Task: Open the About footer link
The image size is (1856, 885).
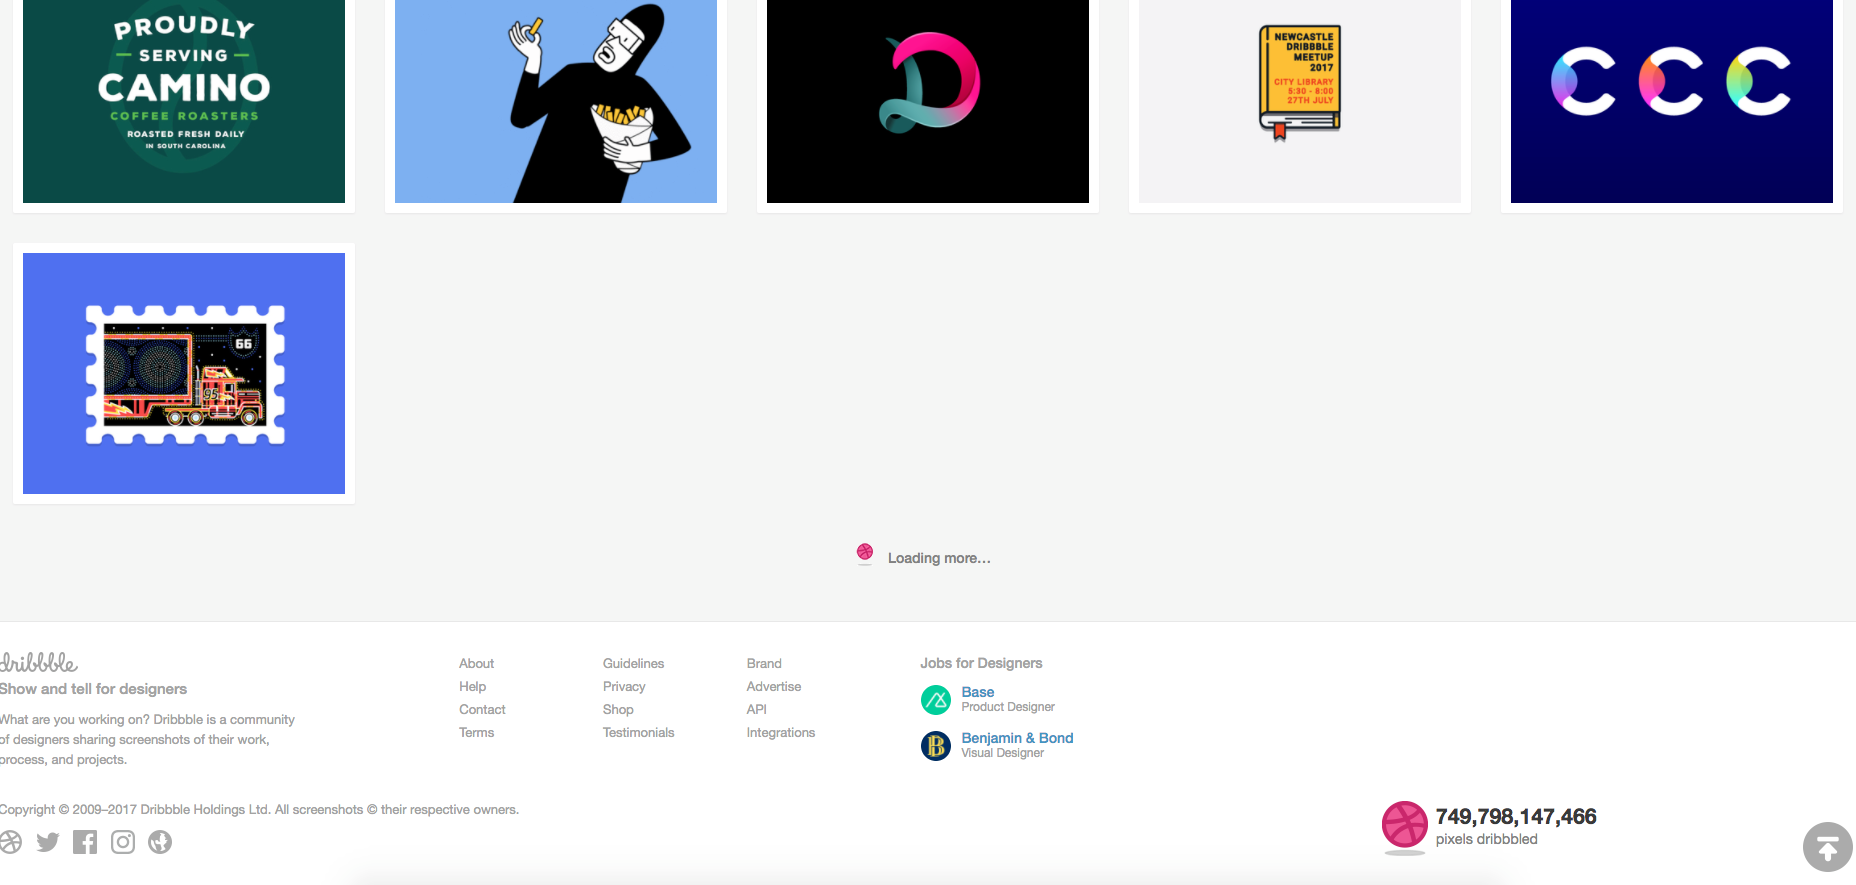Action: (x=476, y=664)
